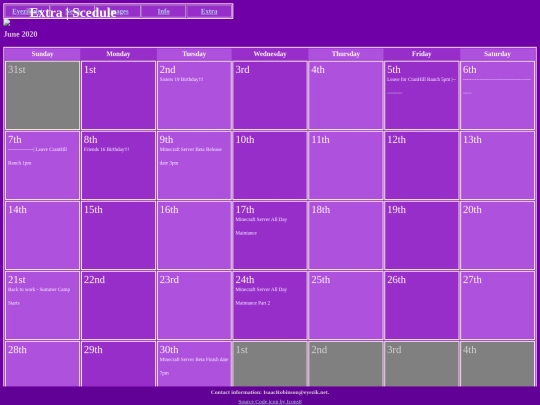
Task: Open the Source Code icon by Icons8 link
Action: (x=270, y=402)
